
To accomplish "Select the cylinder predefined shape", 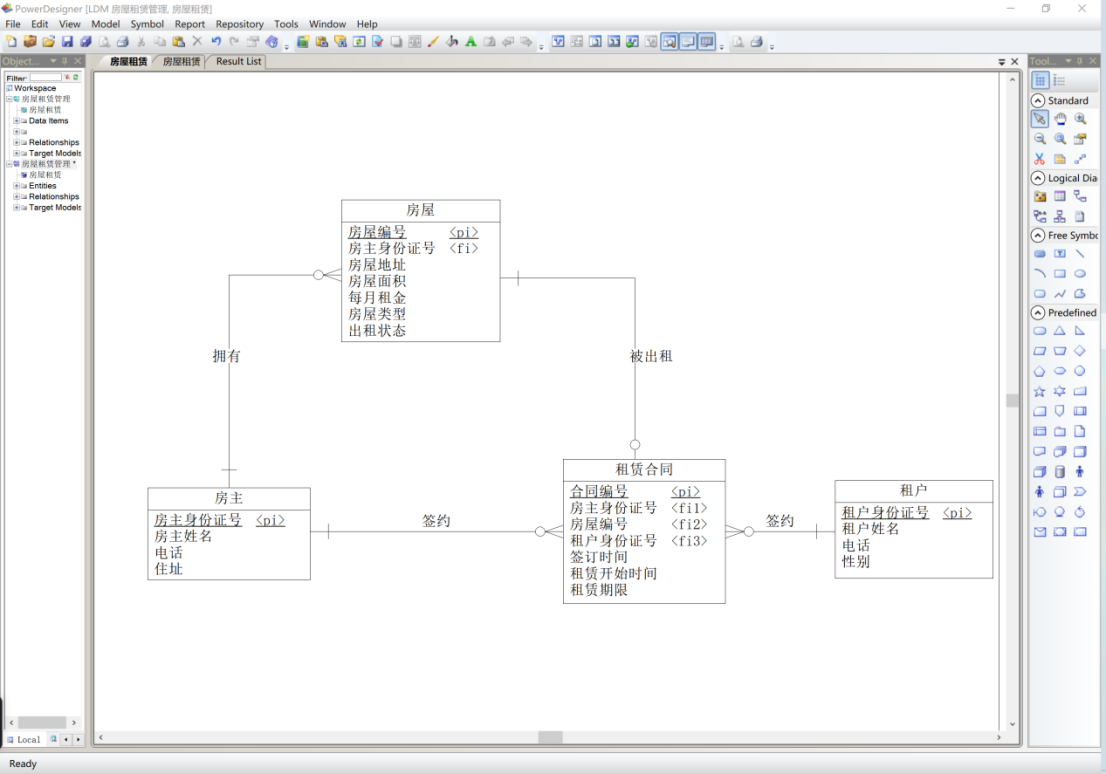I will click(x=1060, y=472).
